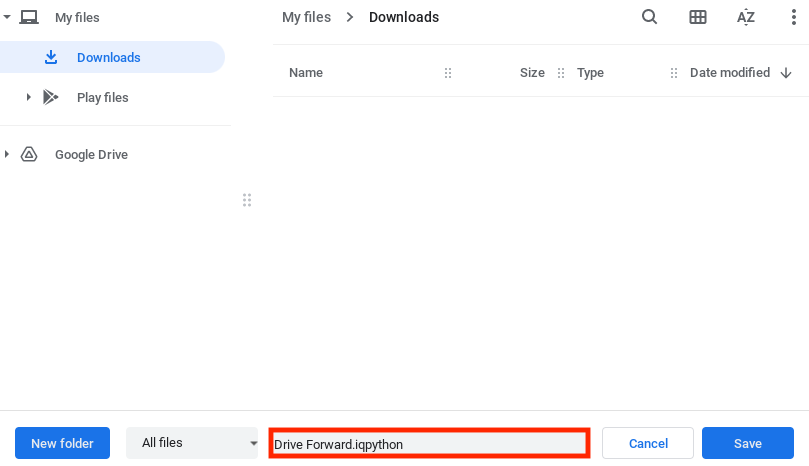Click the sidebar resize handle
This screenshot has height=466, width=809.
coord(246,200)
